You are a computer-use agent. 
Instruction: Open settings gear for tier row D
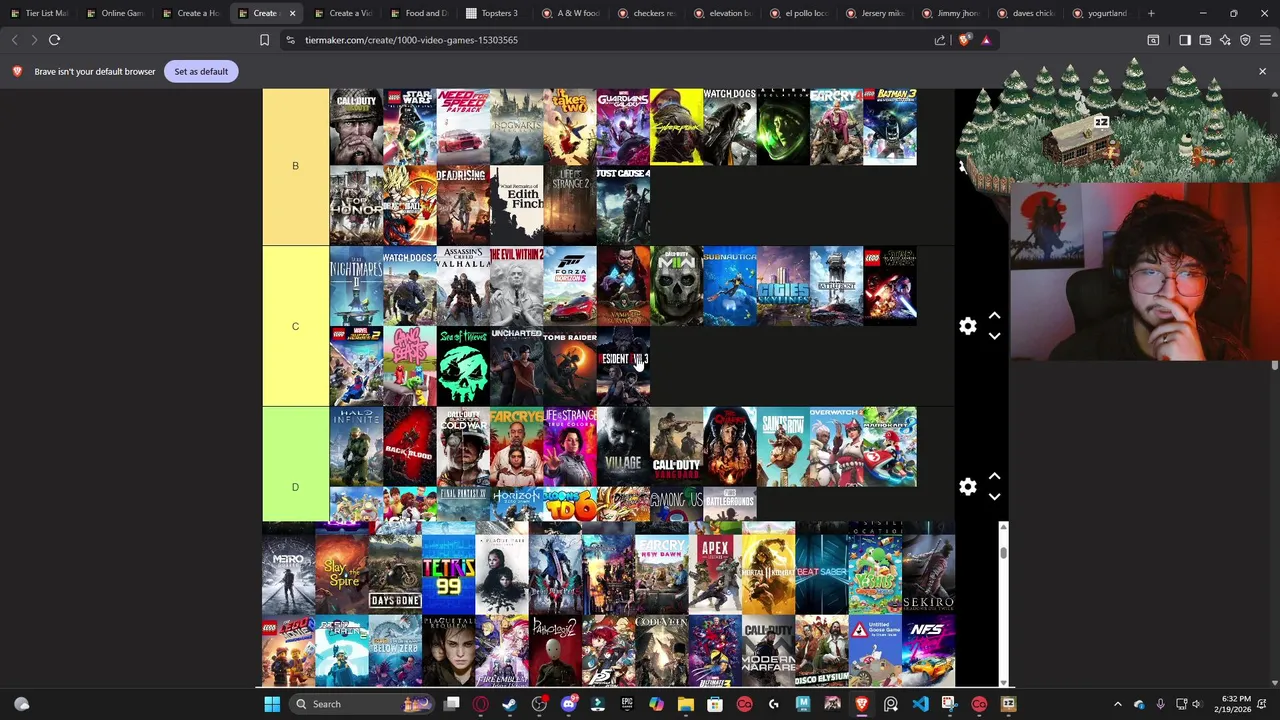tap(968, 487)
